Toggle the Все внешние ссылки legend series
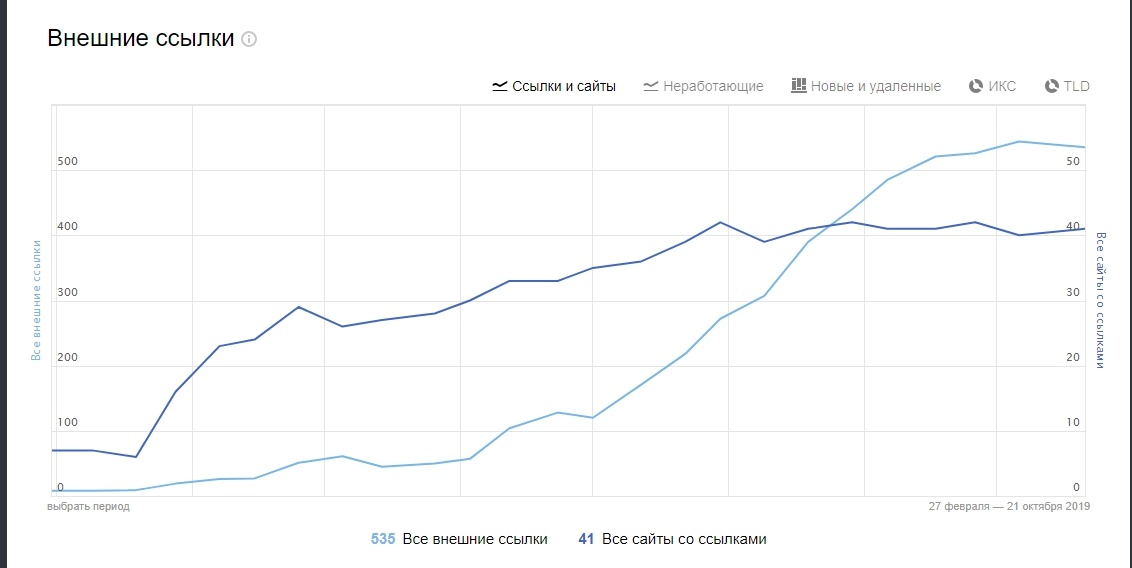 coord(475,539)
